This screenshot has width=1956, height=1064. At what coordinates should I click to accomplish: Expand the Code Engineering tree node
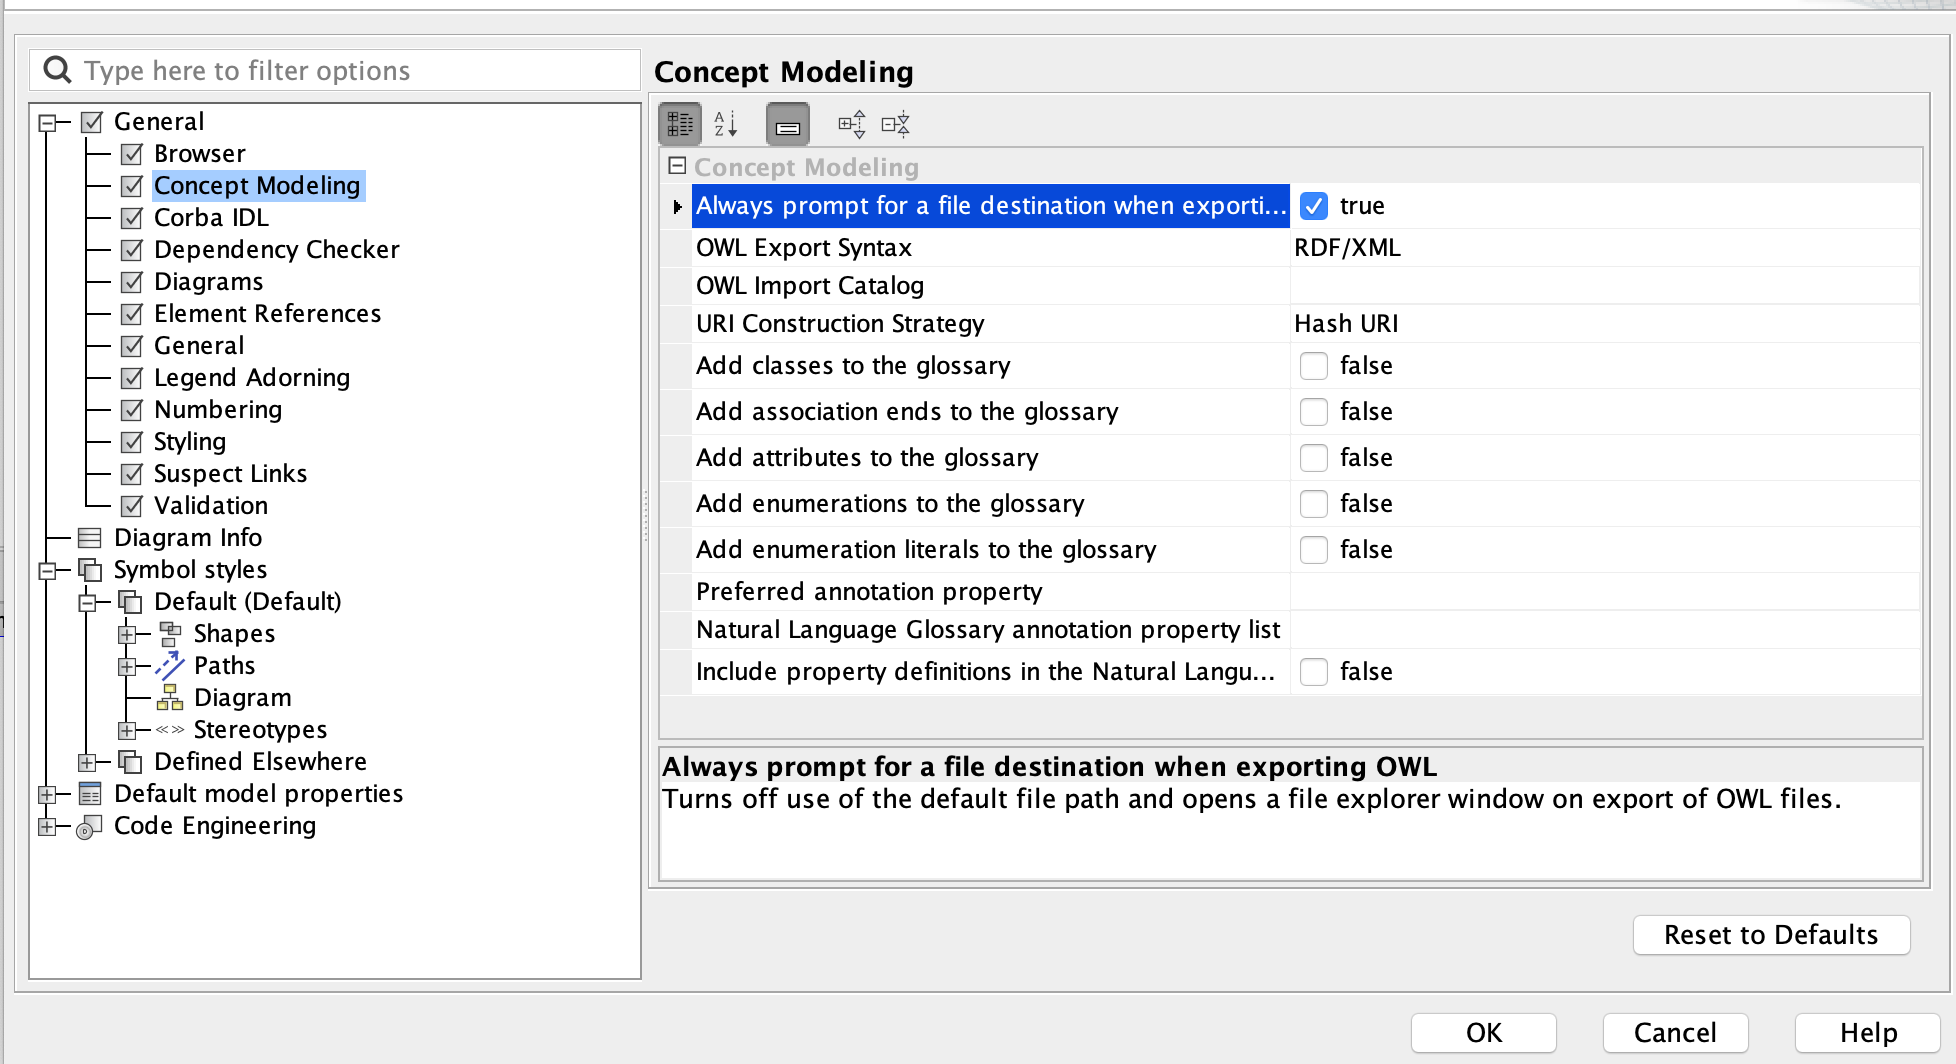pyautogui.click(x=47, y=827)
